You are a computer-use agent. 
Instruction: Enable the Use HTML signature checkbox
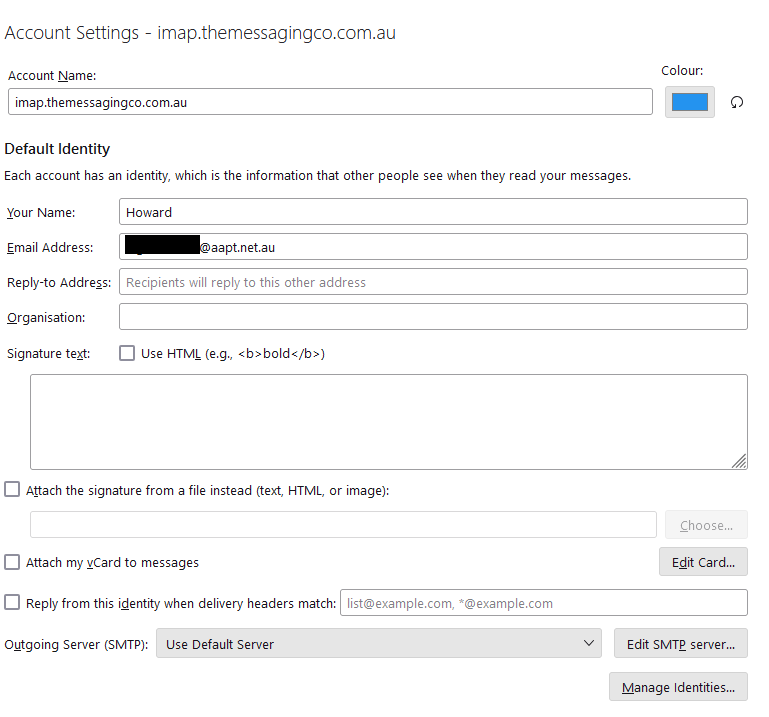[x=127, y=353]
